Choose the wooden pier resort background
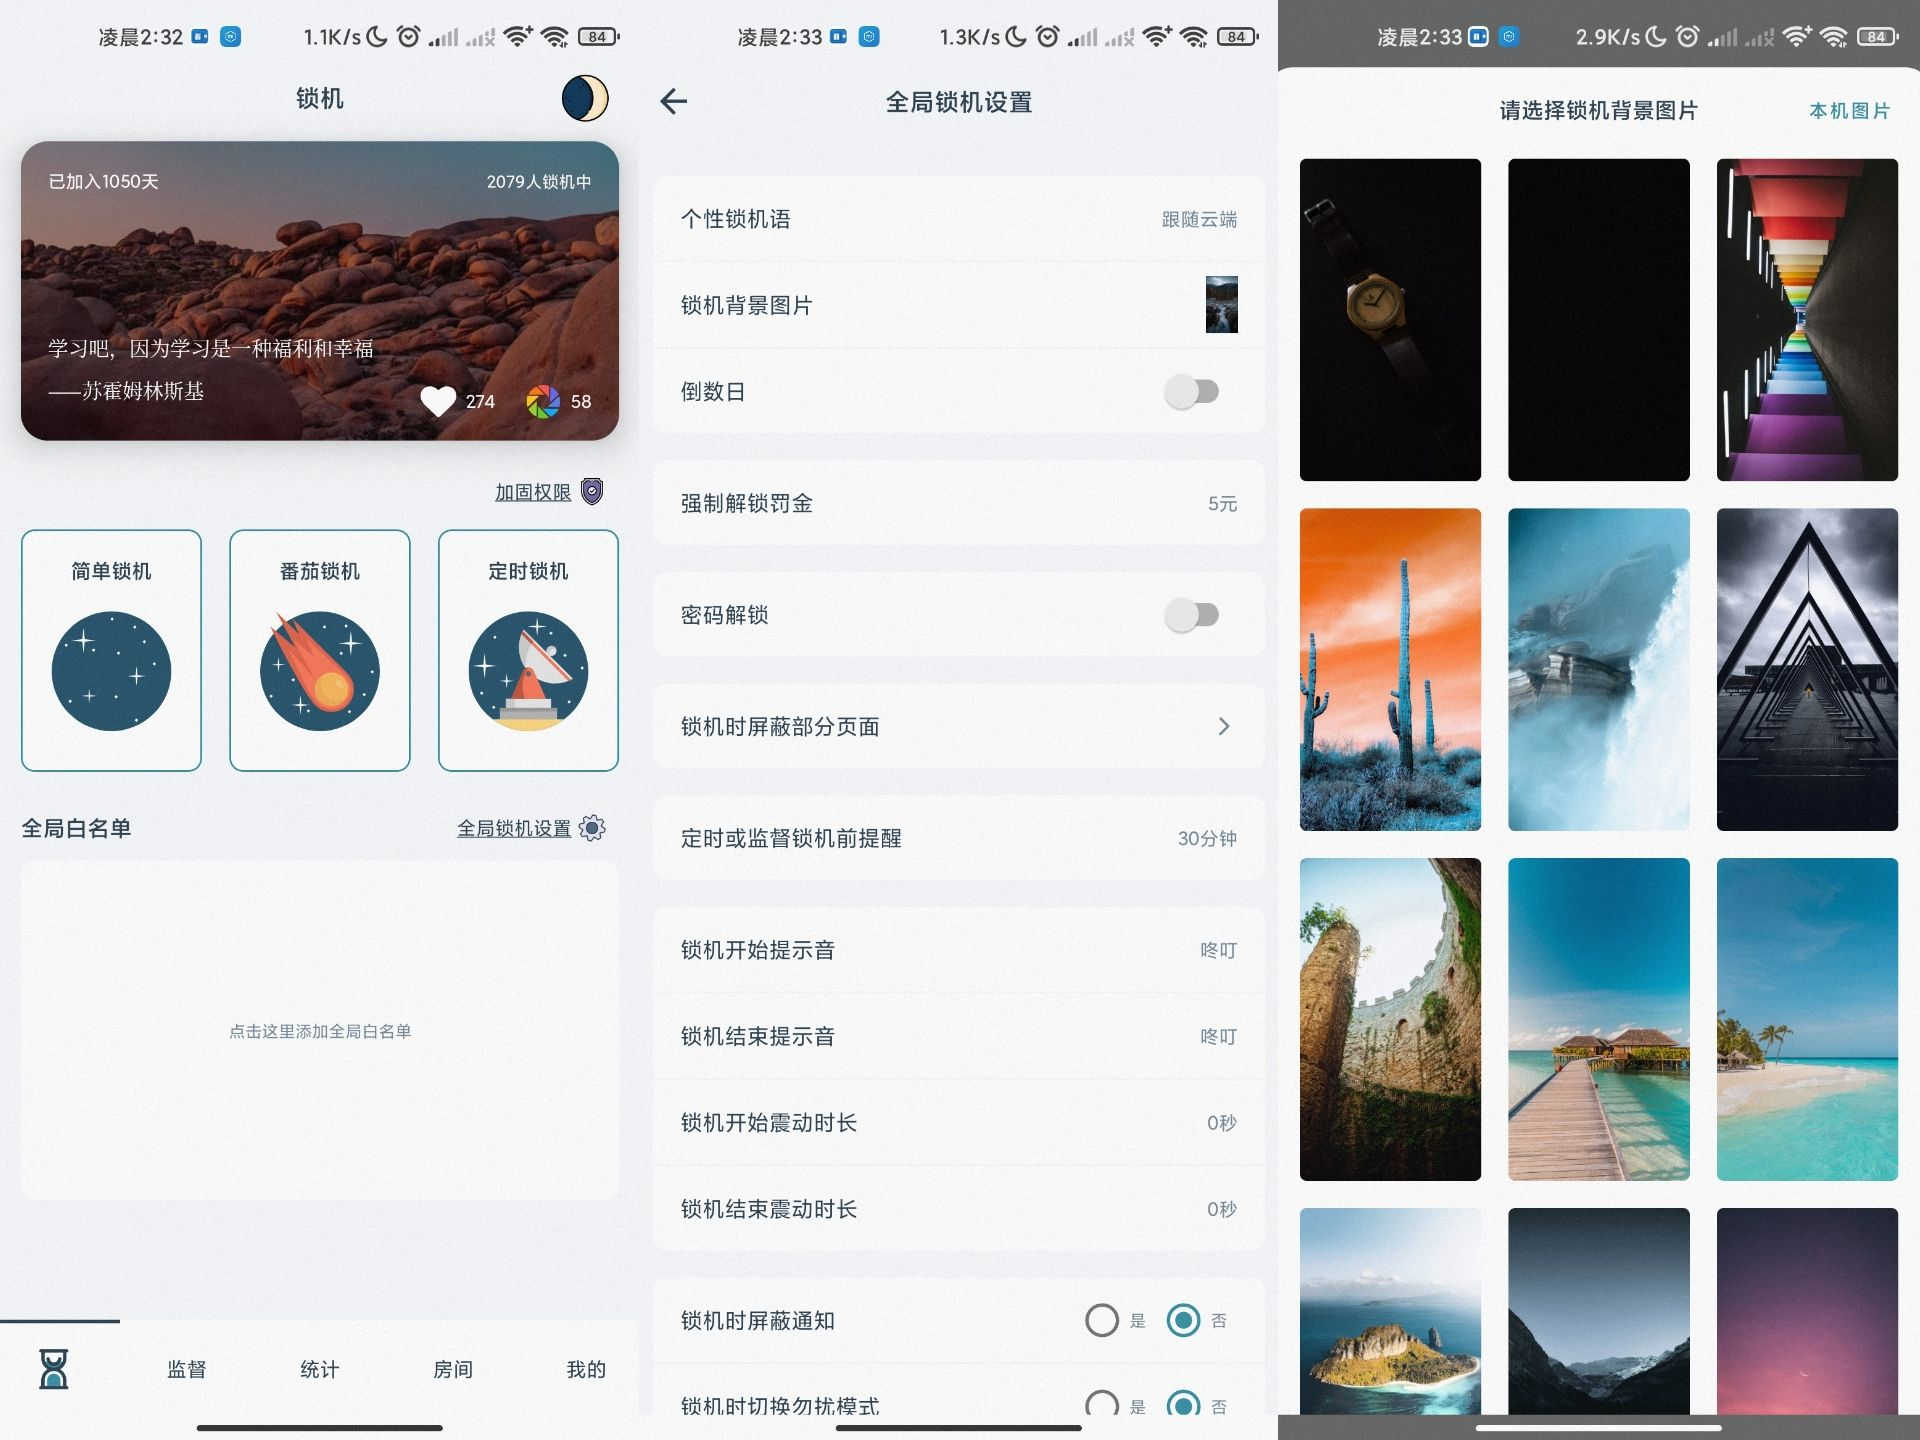 (x=1599, y=1019)
